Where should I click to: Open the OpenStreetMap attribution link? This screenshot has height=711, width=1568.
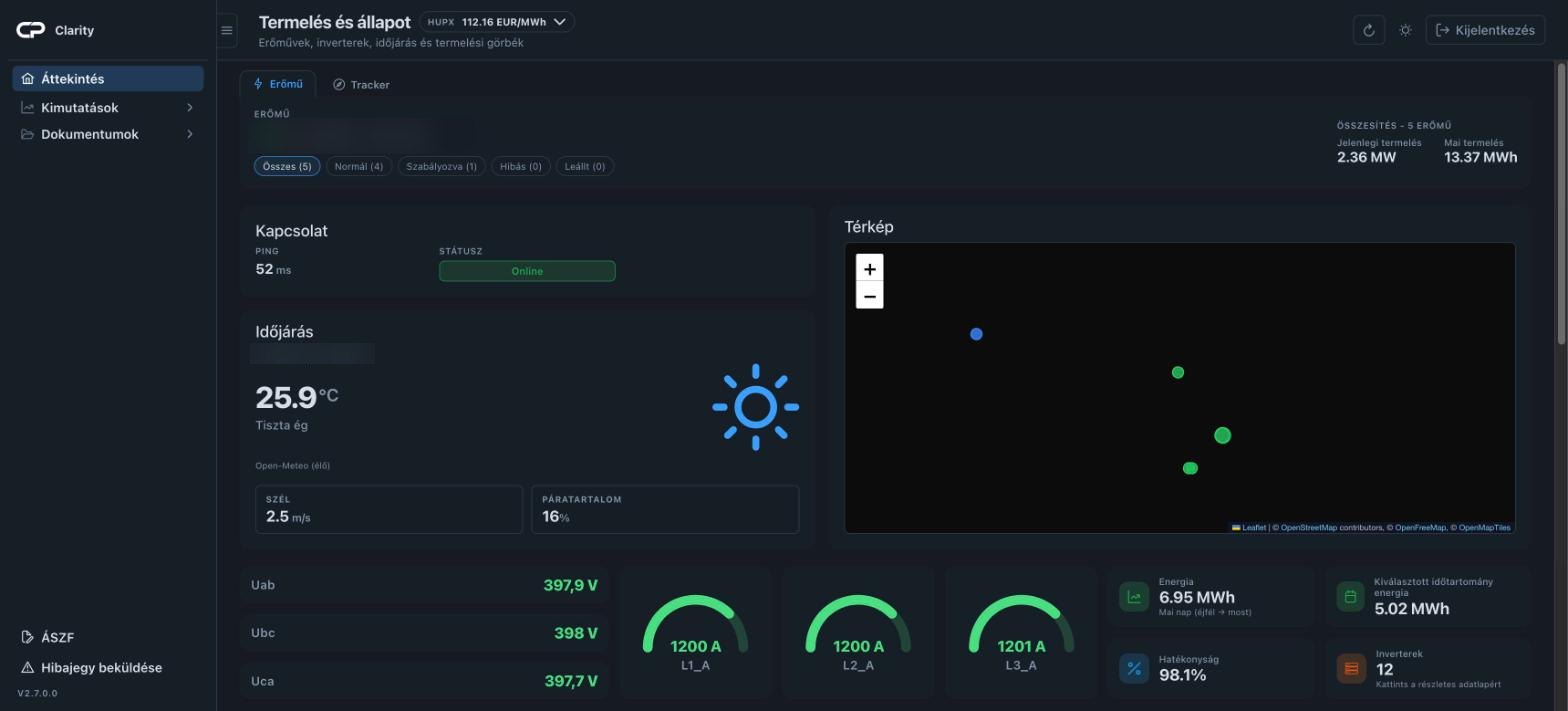coord(1309,528)
